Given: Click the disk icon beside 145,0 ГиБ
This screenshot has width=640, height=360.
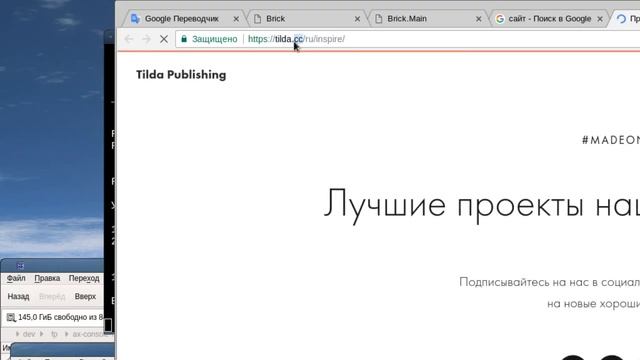Looking at the screenshot, I should click(x=11, y=318).
